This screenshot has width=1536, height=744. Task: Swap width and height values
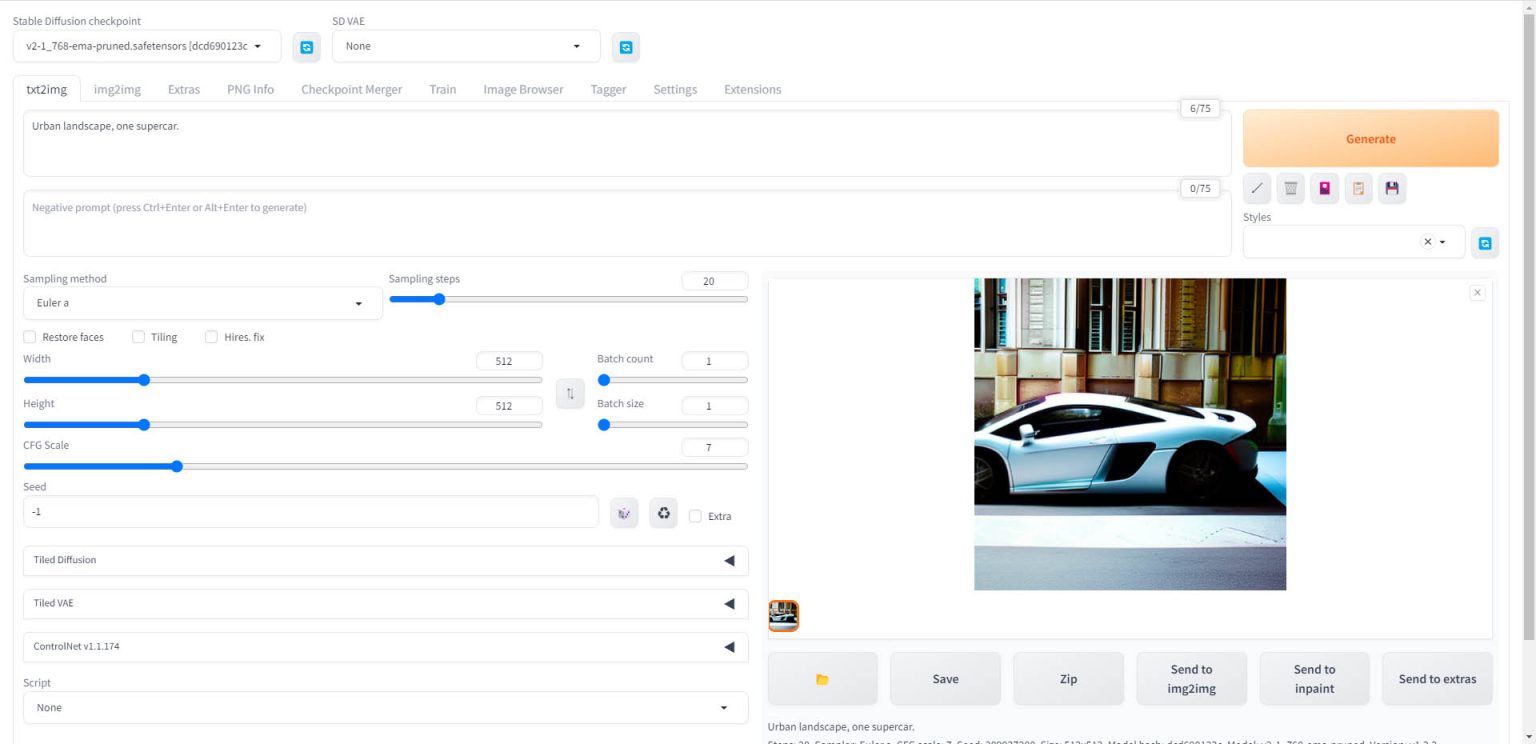[570, 393]
